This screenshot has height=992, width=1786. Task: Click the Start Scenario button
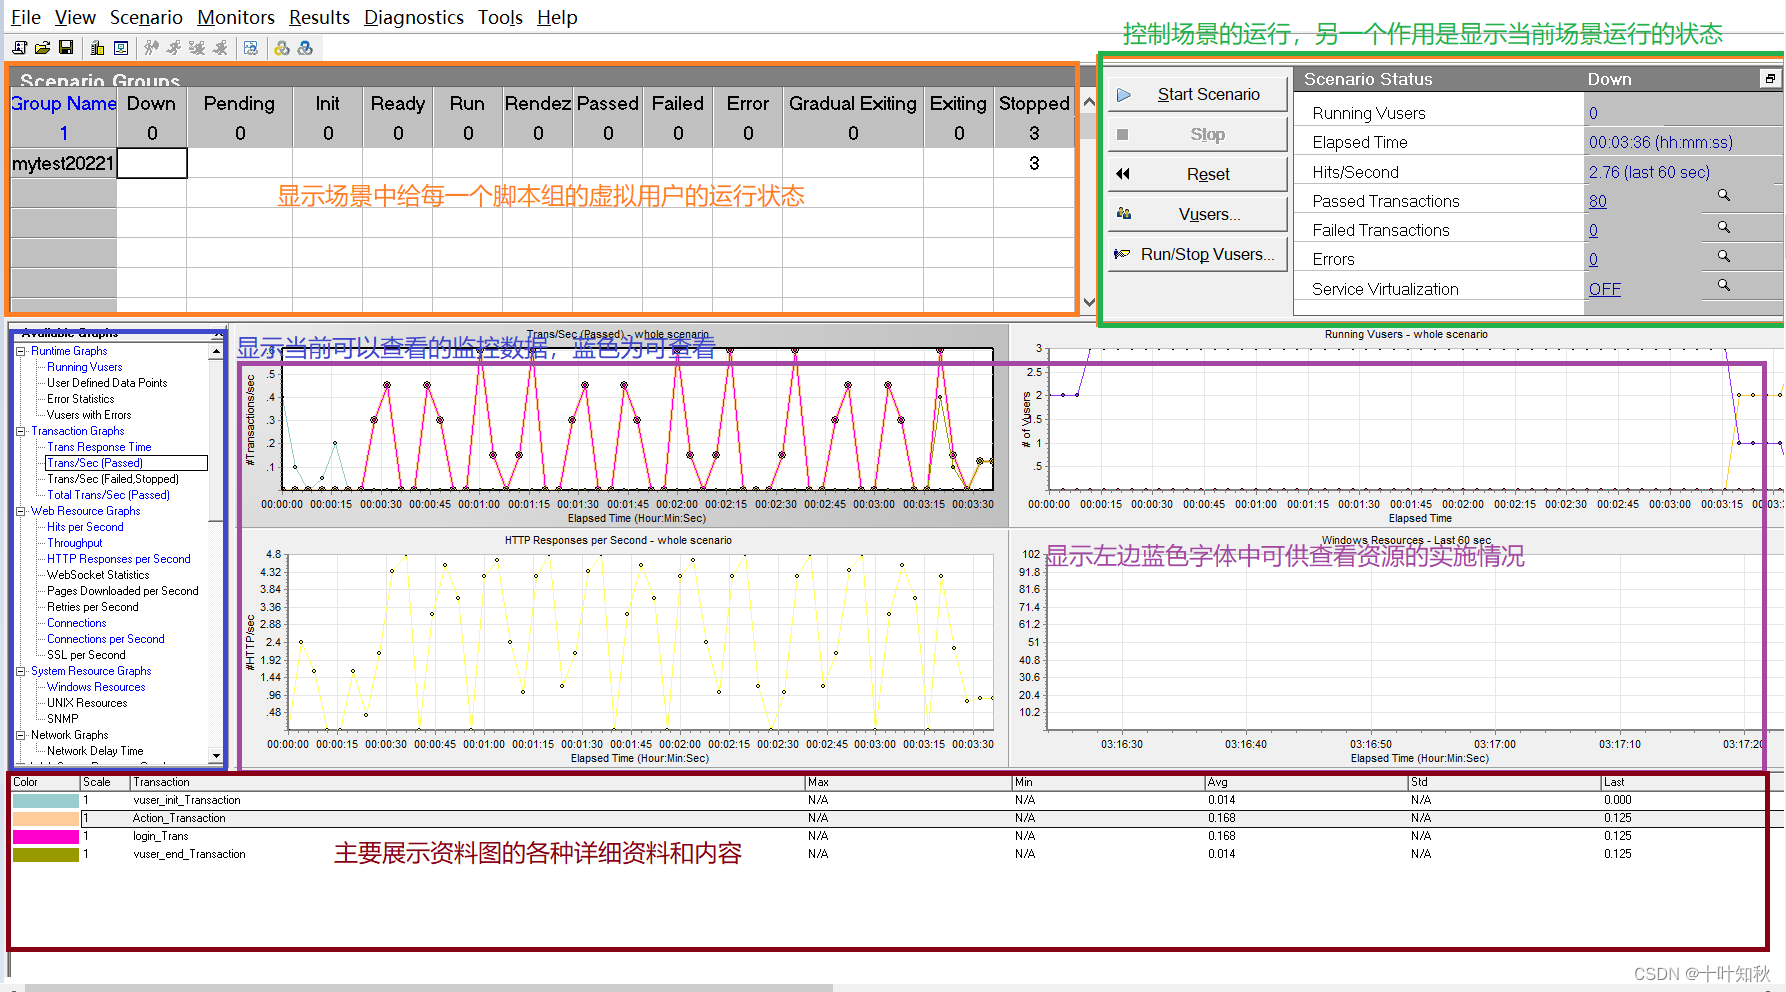[x=1197, y=94]
